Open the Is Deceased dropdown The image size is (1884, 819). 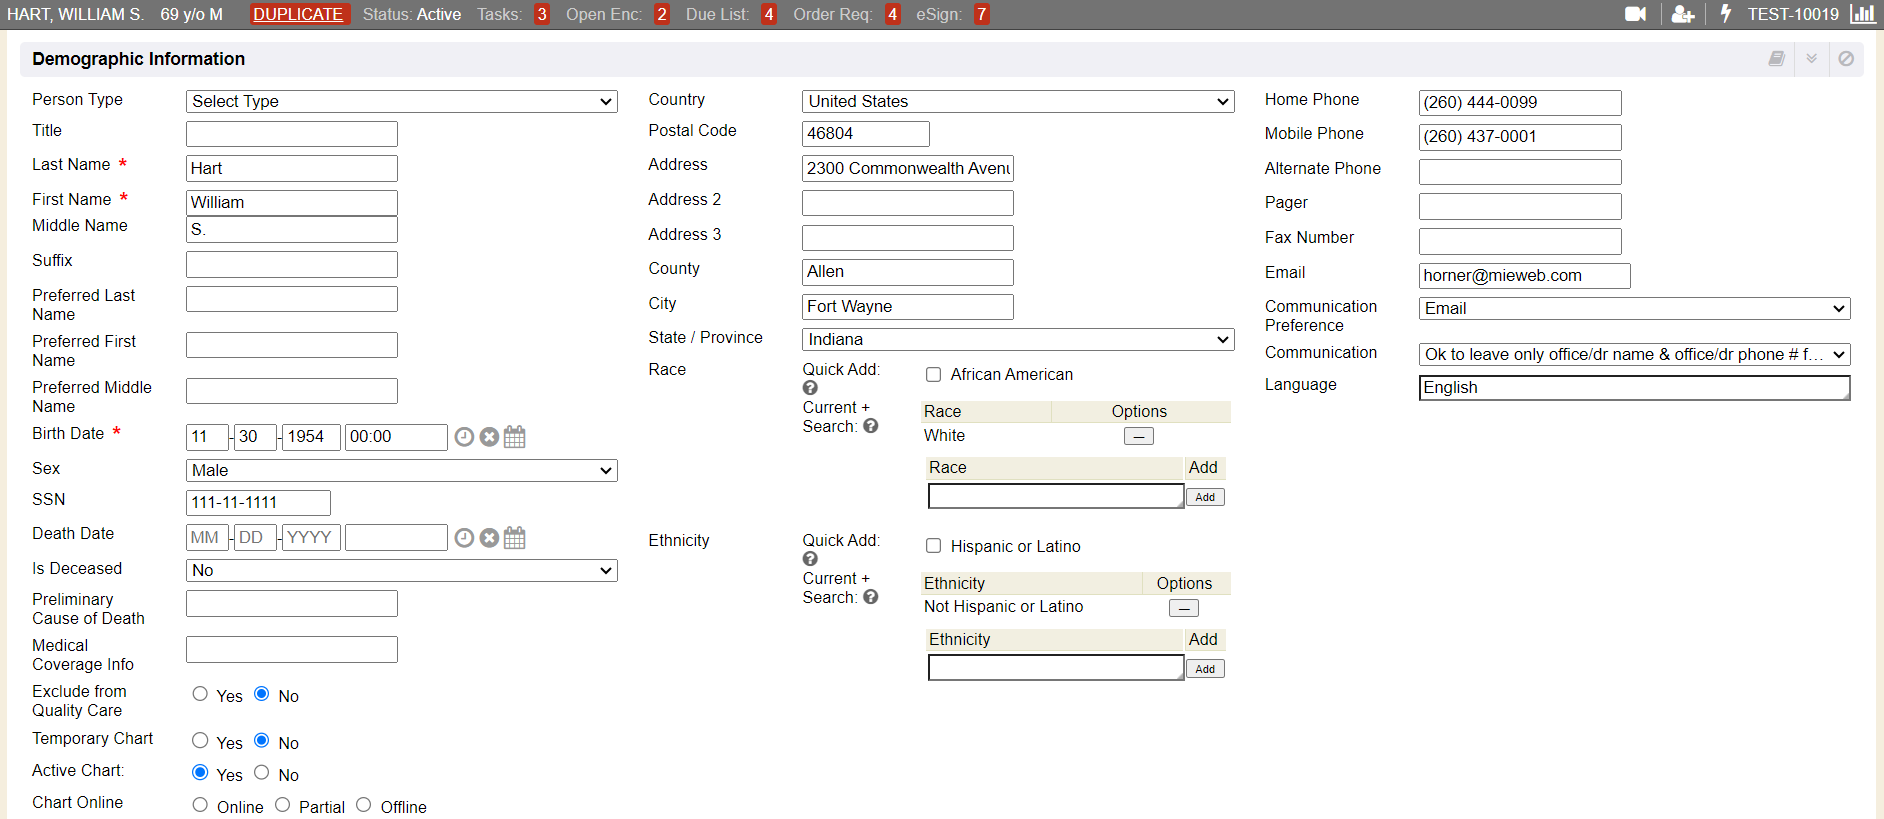pyautogui.click(x=402, y=570)
